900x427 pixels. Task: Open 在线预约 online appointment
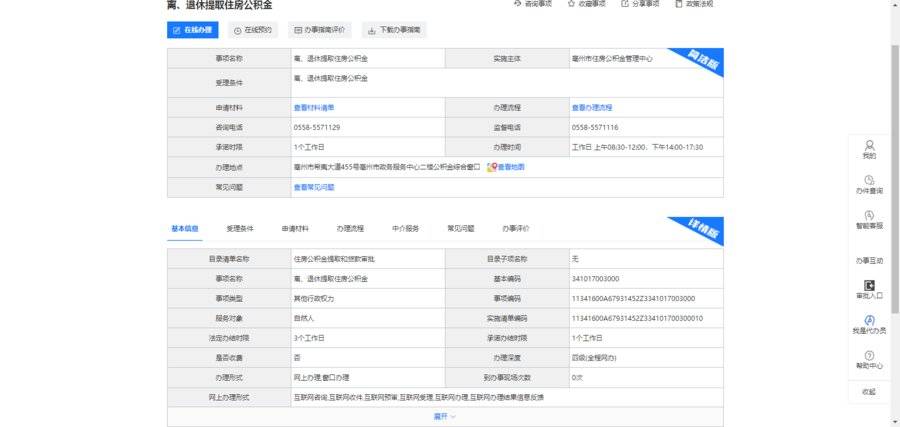click(x=253, y=30)
